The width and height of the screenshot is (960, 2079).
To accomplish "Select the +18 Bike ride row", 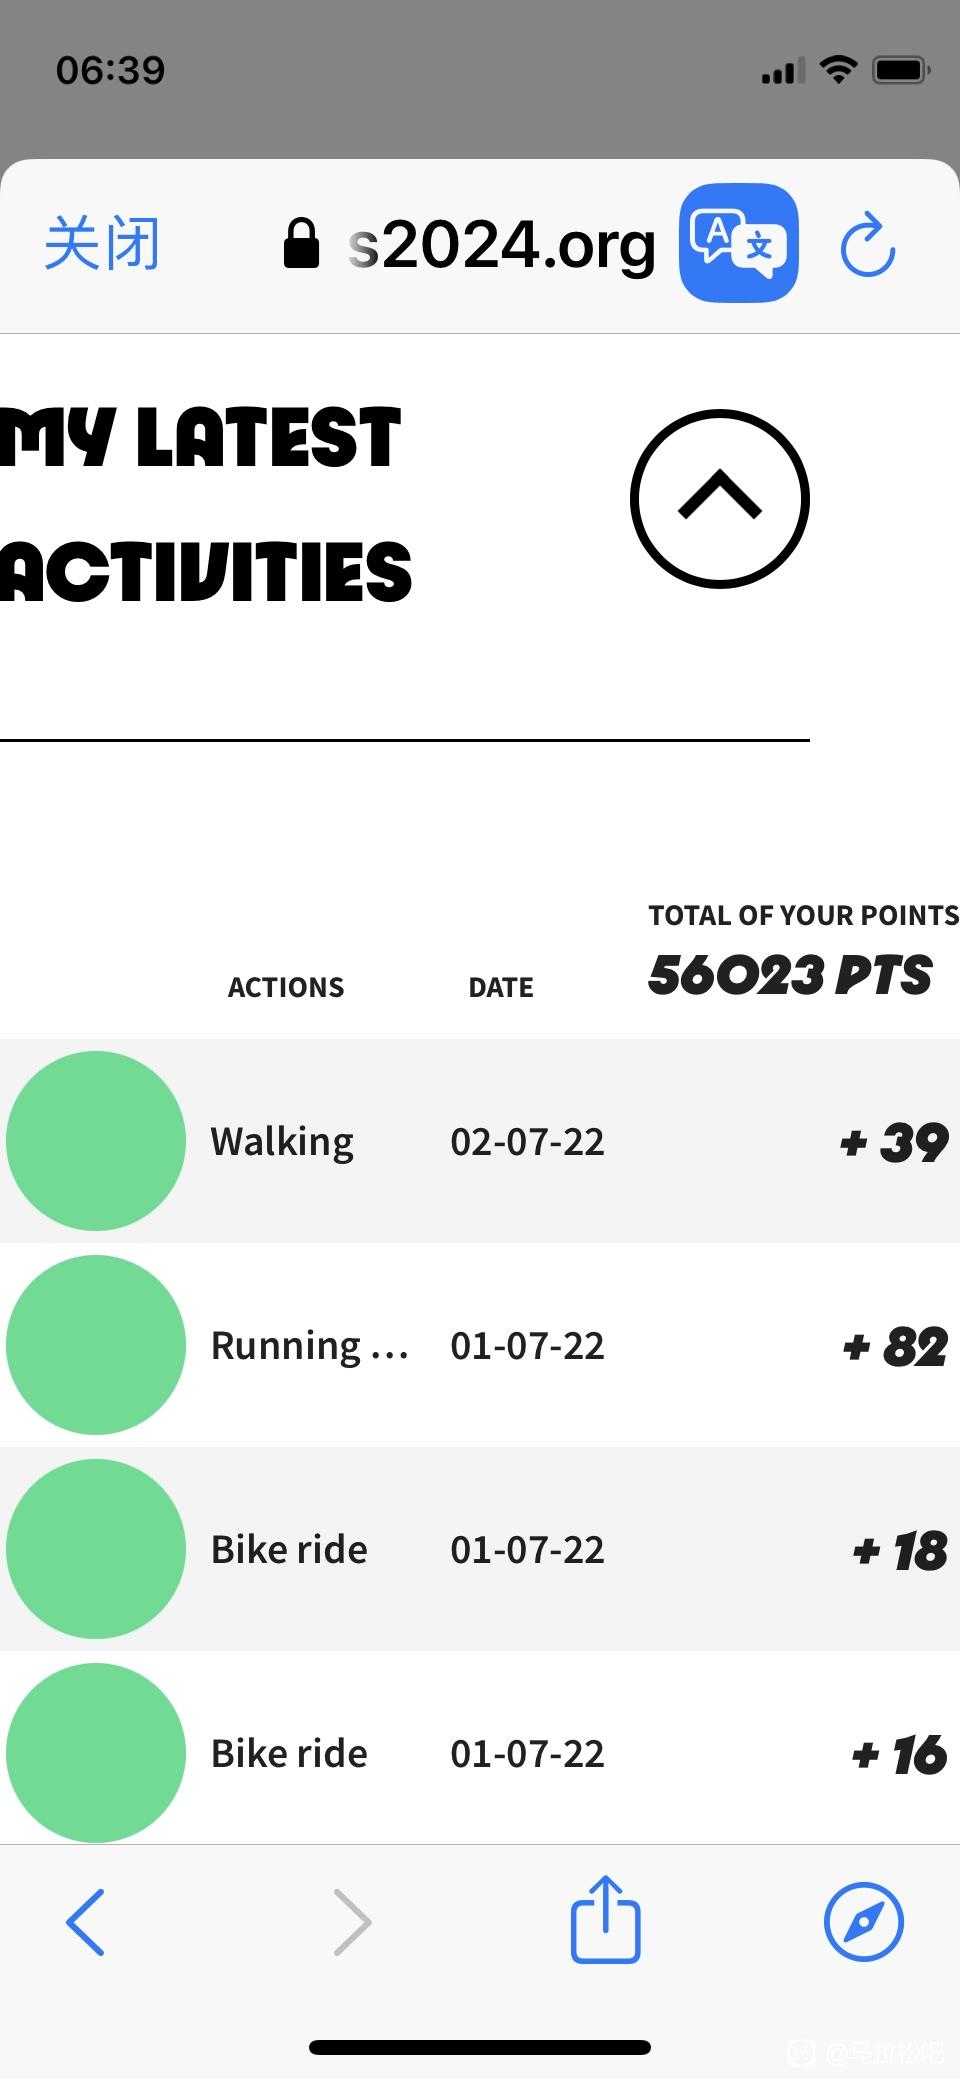I will tap(480, 1549).
